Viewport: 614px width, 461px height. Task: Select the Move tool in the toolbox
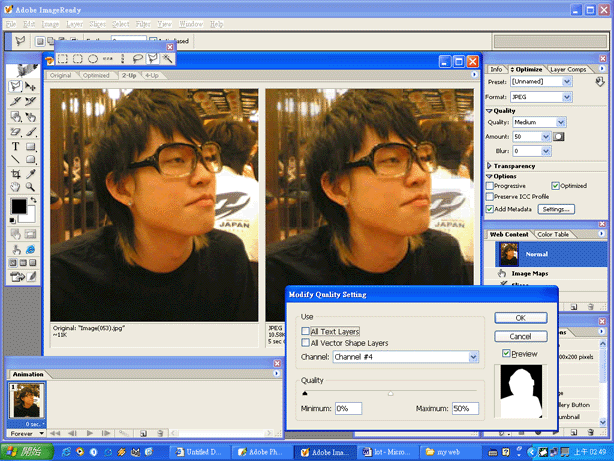click(31, 86)
